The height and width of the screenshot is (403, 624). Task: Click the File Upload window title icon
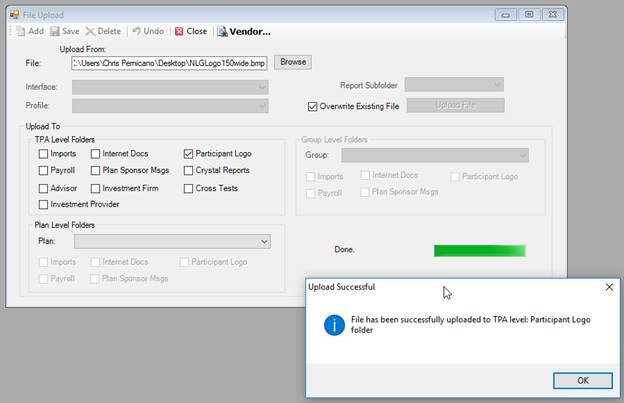[x=13, y=13]
